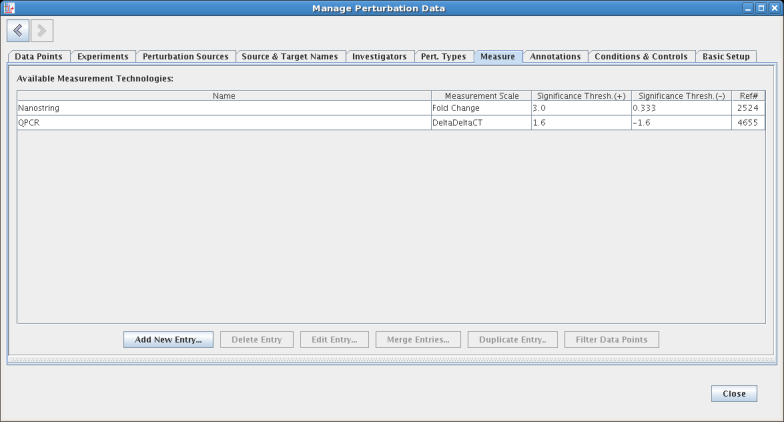Select the Conditions & Controls tab

pos(640,57)
